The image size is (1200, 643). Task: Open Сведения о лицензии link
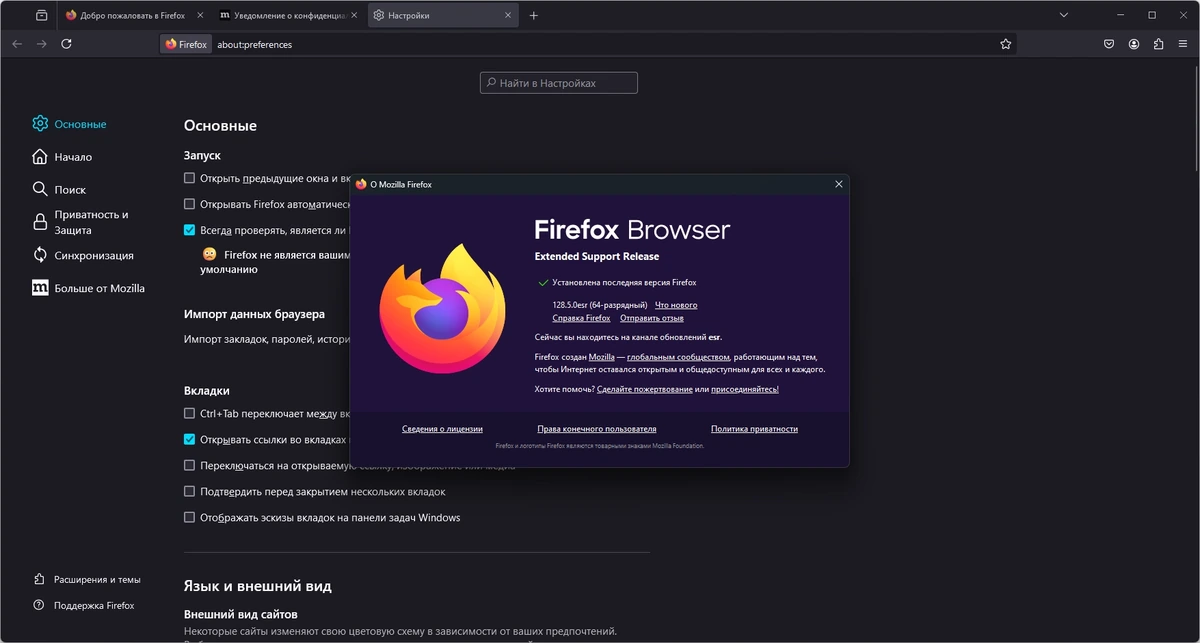click(442, 429)
